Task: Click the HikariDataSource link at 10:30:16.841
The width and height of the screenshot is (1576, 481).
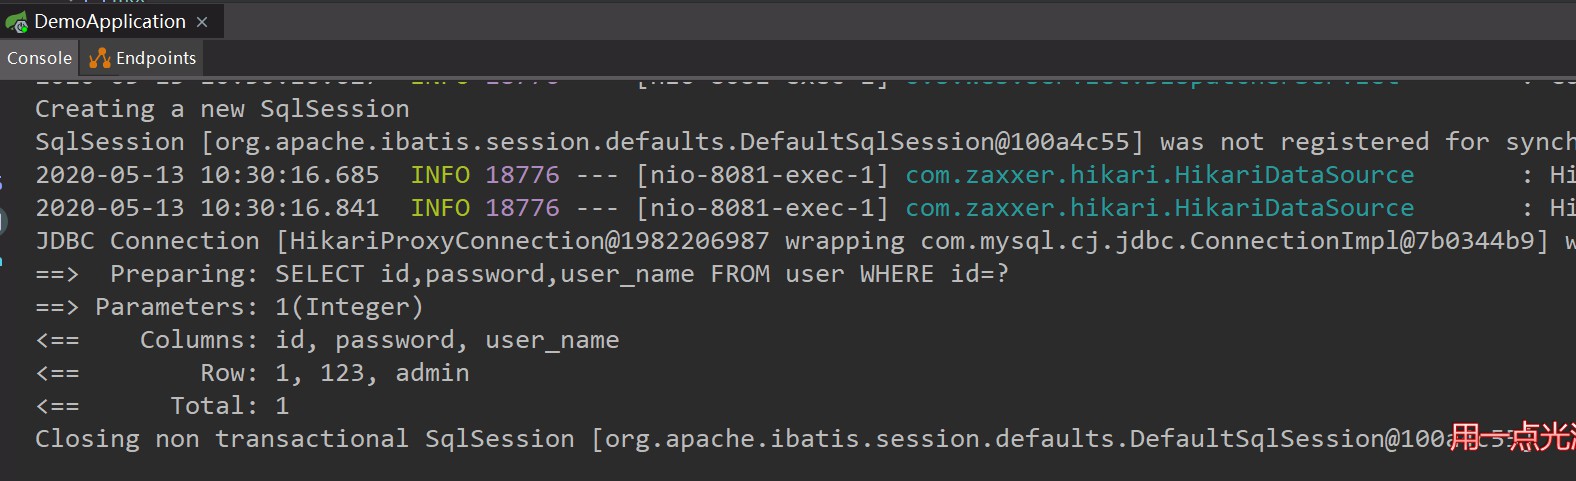Action: 1159,208
